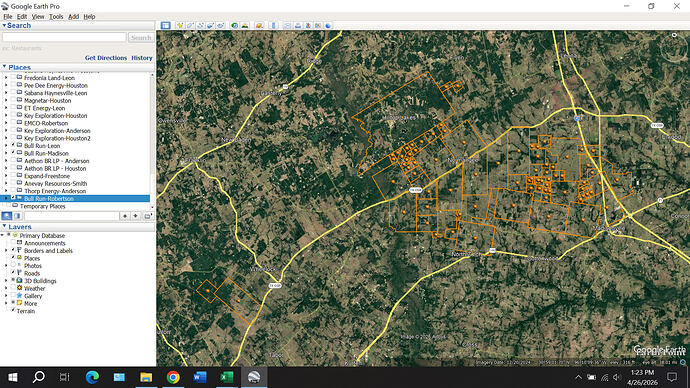
Task: Click View in Google Maps icon
Action: click(318, 26)
